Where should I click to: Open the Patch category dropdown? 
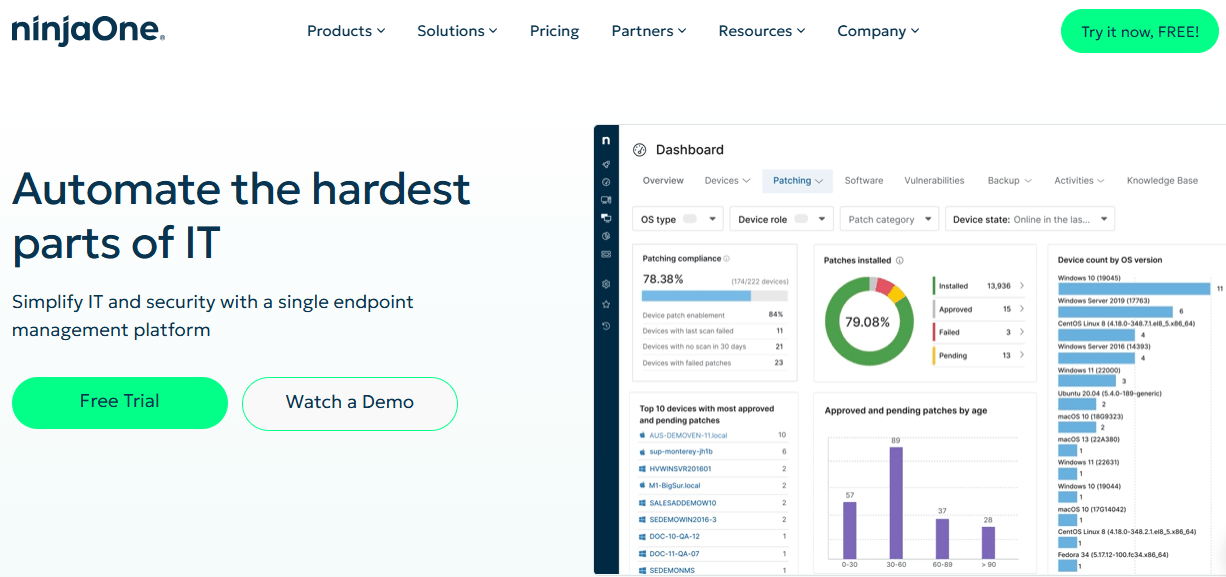coord(889,219)
